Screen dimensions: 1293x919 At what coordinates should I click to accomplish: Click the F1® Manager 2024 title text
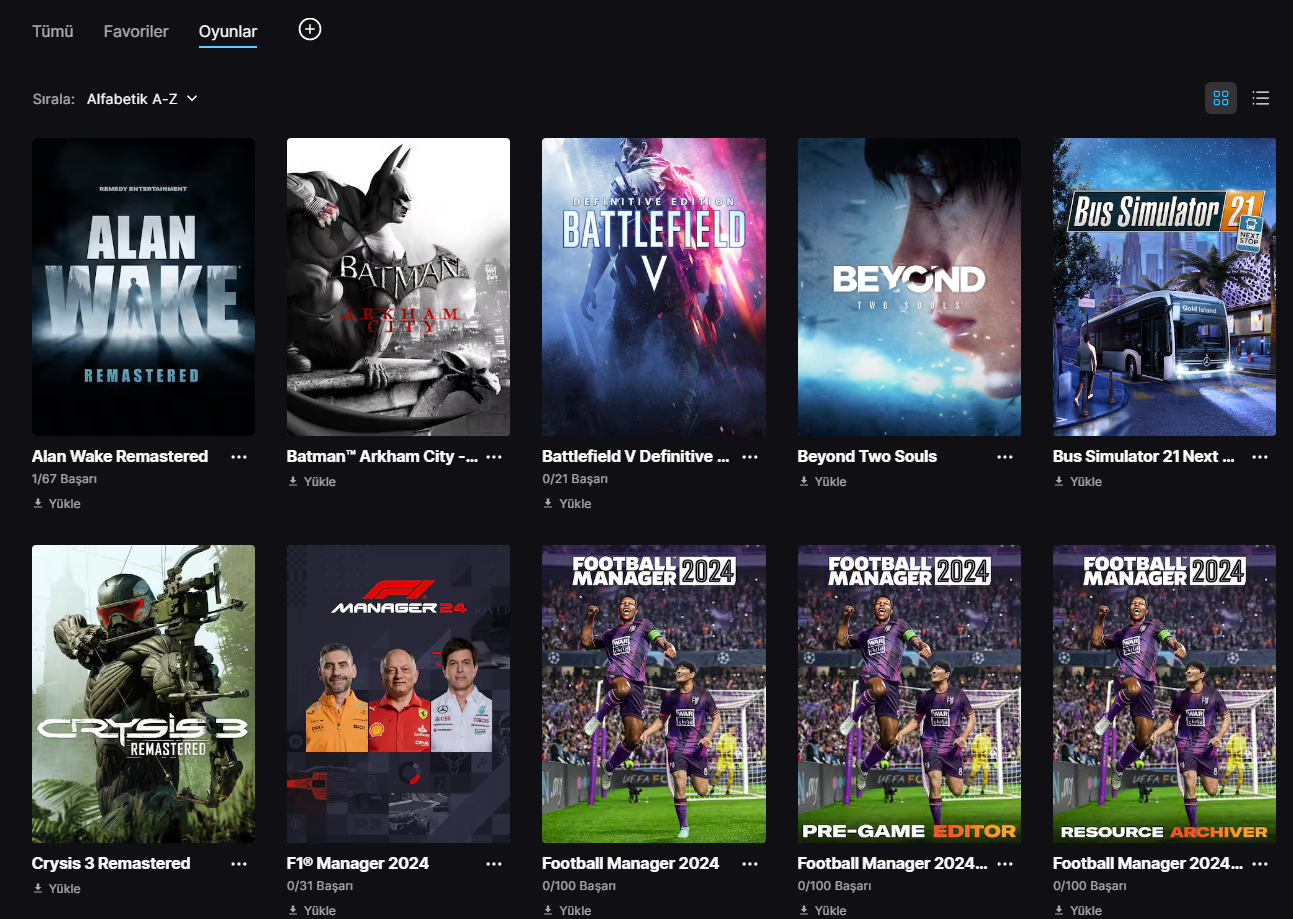358,863
